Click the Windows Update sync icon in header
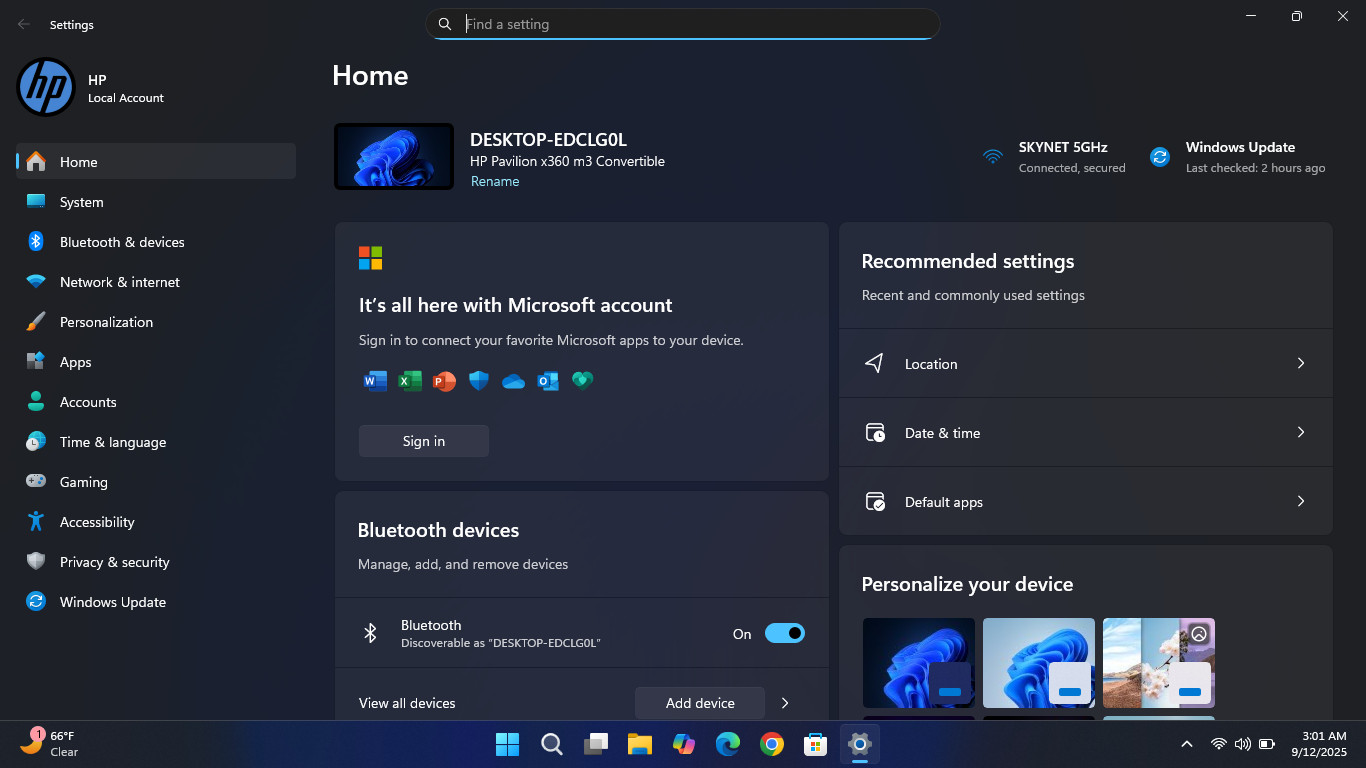Image resolution: width=1366 pixels, height=768 pixels. pos(1160,157)
